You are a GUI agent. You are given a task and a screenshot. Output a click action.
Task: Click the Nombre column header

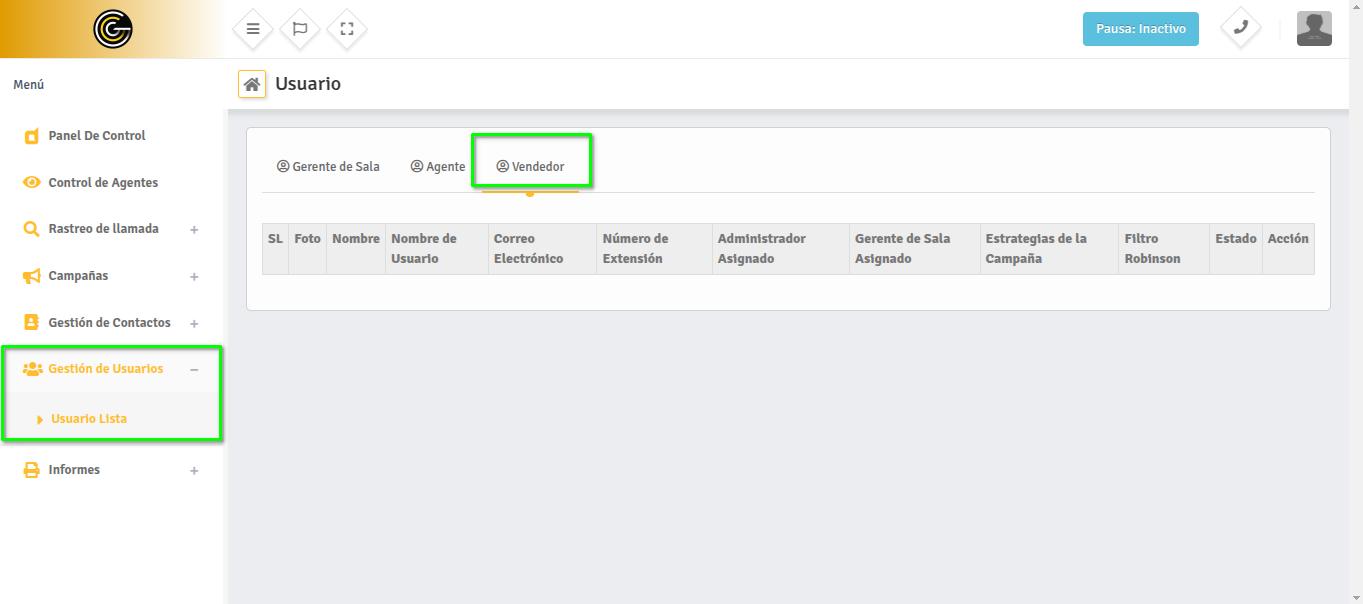coord(356,239)
